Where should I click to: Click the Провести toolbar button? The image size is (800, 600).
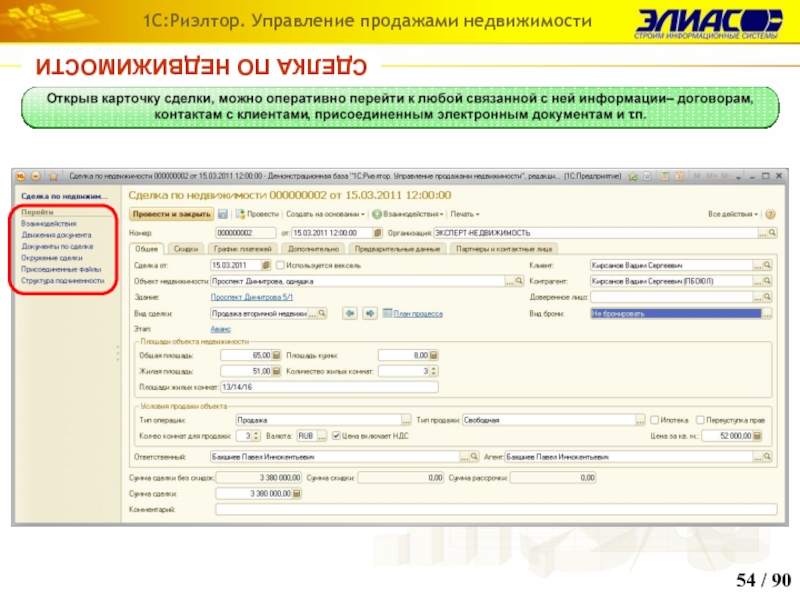click(258, 214)
